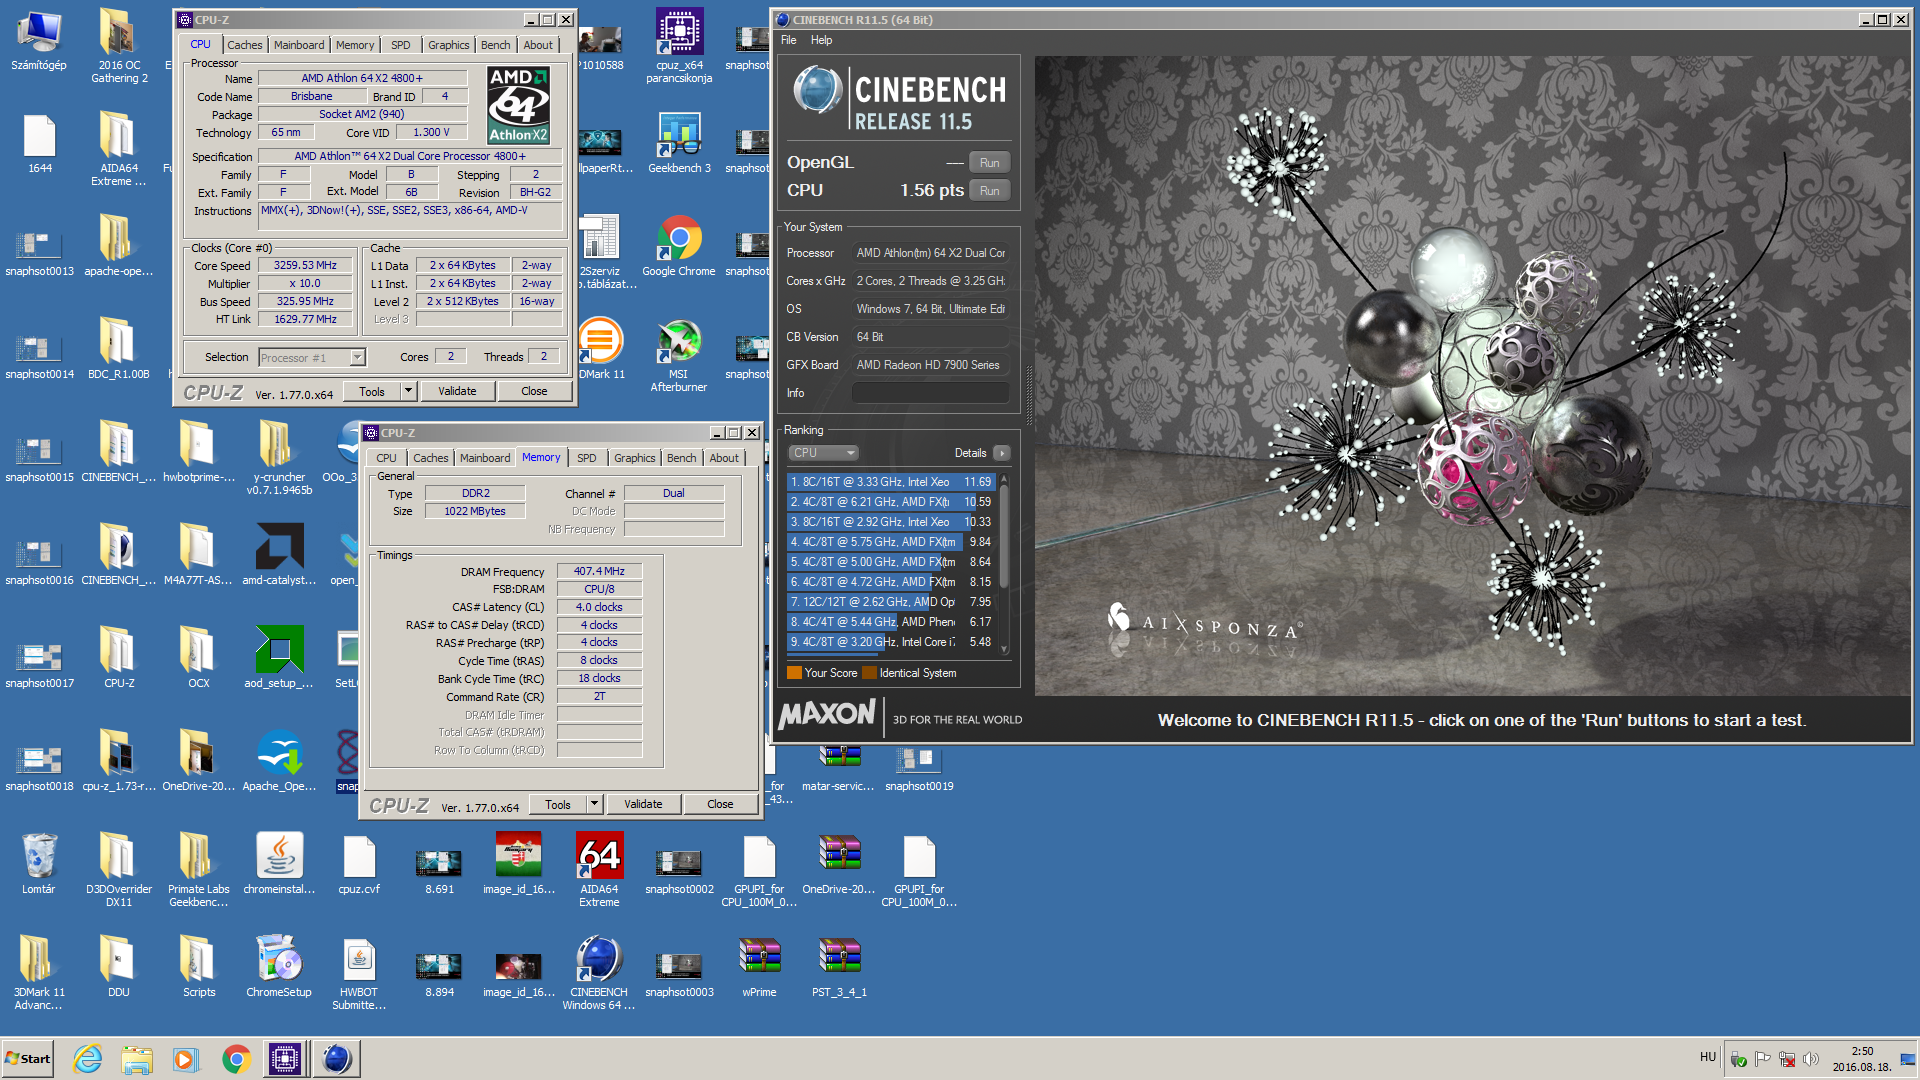Open the CPU ranking dropdown in Cinebench
1920x1080 pixels.
(824, 453)
